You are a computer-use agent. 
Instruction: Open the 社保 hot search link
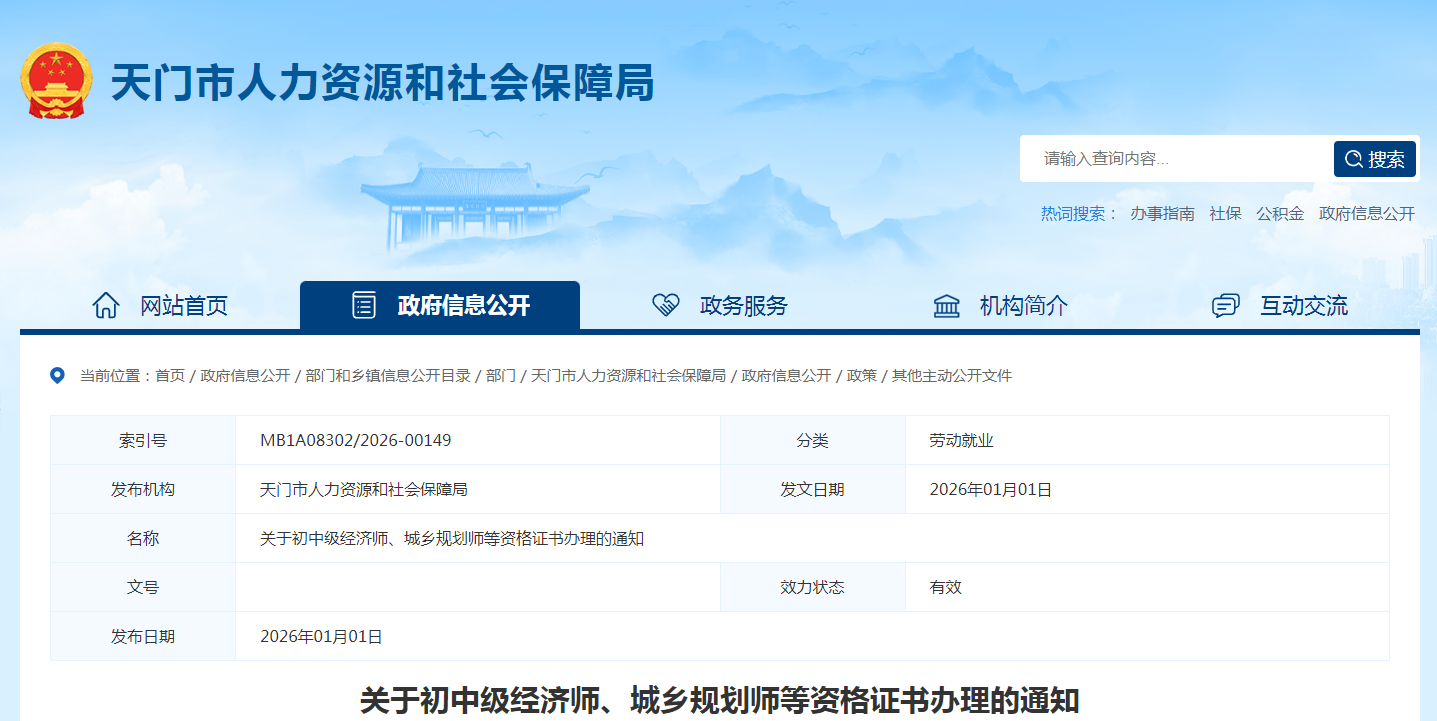1225,213
